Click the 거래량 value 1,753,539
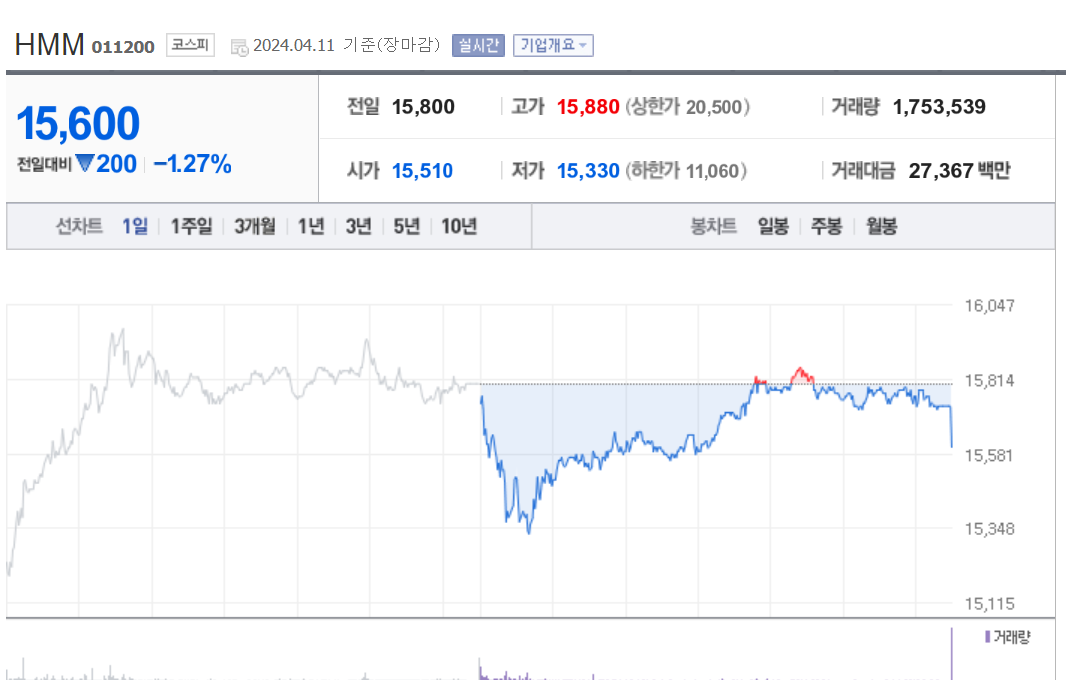Viewport: 1066px width, 680px height. [x=939, y=107]
